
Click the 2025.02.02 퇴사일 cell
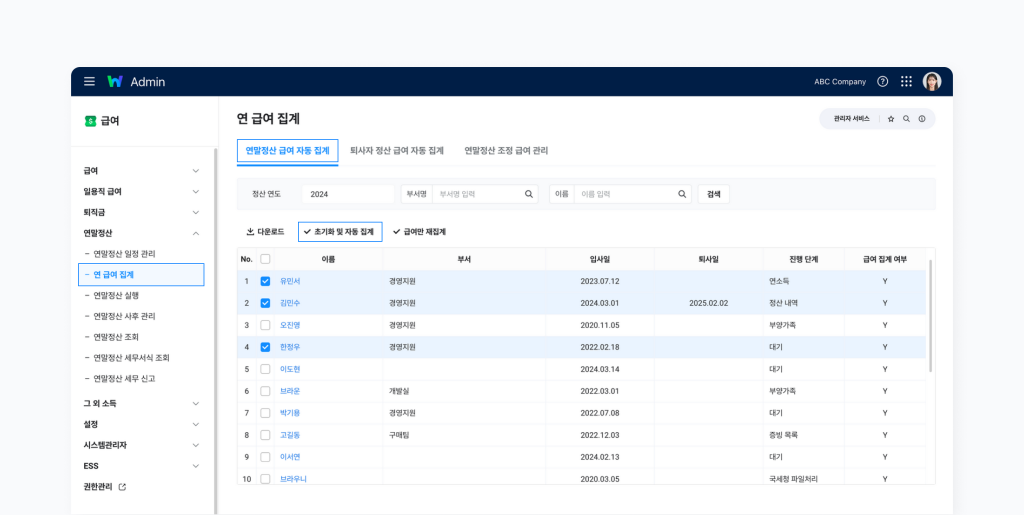pyautogui.click(x=708, y=303)
